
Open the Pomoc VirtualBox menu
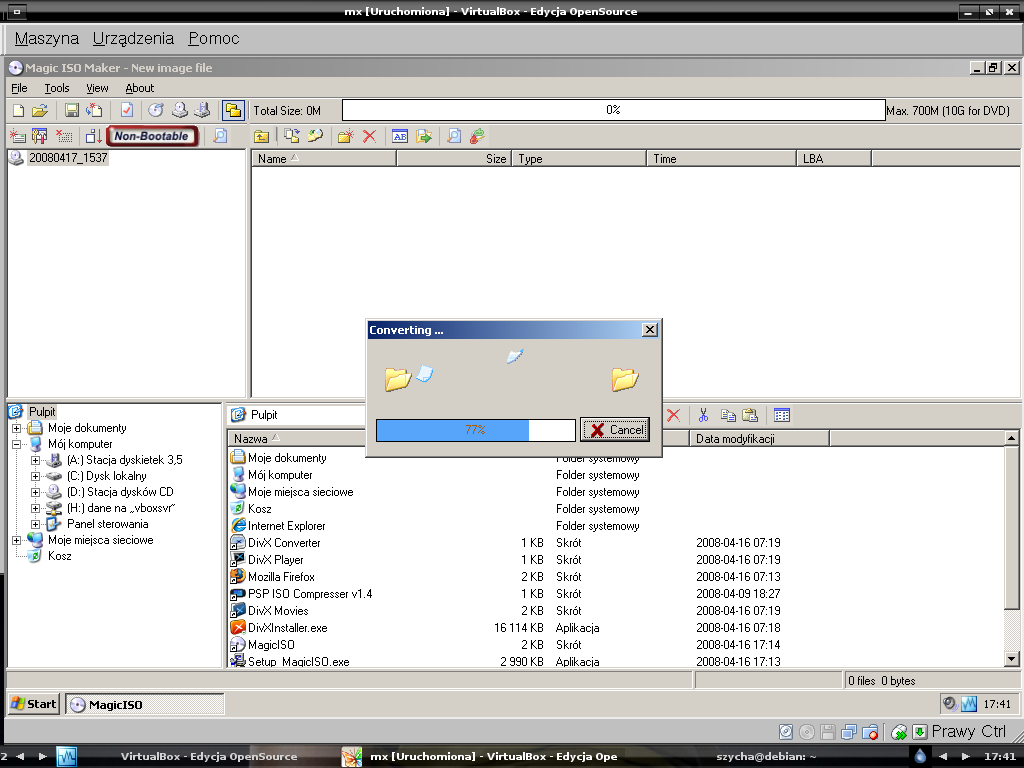(x=214, y=39)
